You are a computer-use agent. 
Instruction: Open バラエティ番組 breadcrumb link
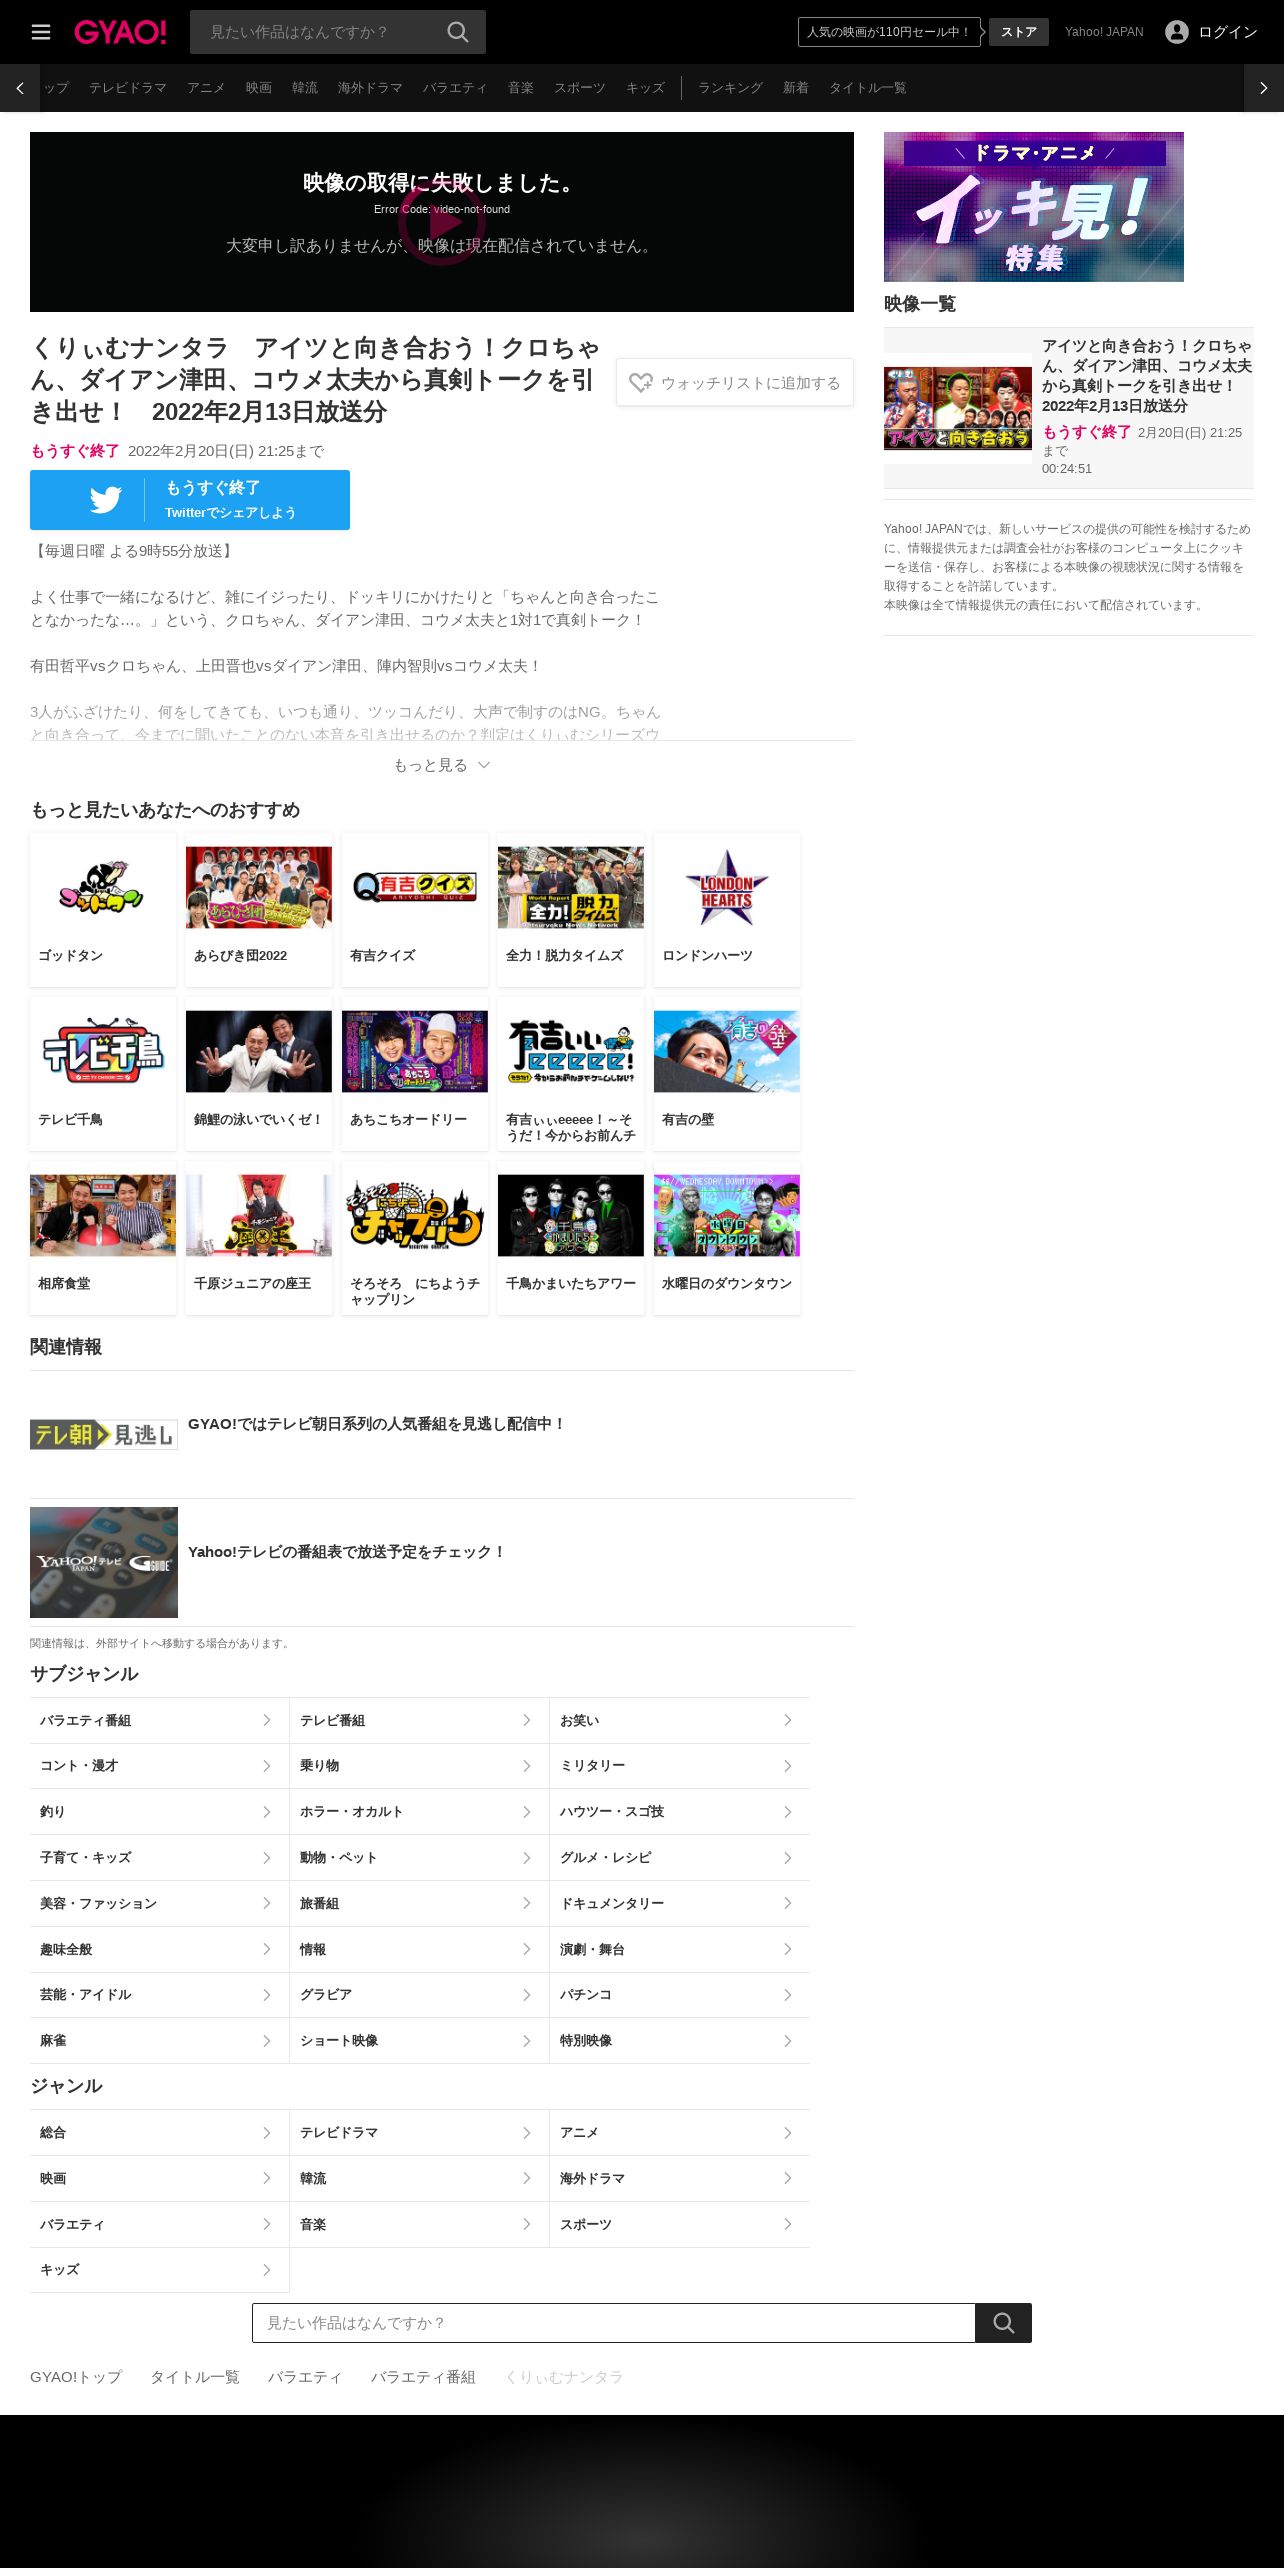tap(423, 2377)
